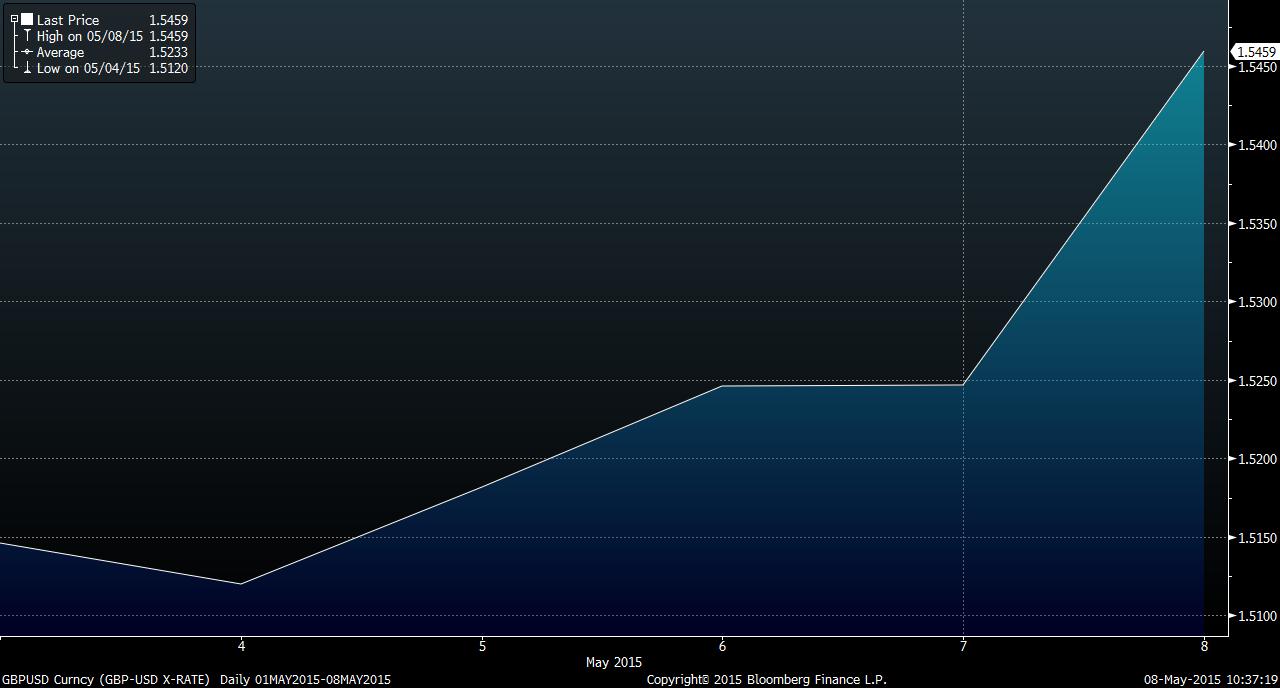Viewport: 1280px width, 688px height.
Task: Click the chart line's low point on May 4
Action: (x=241, y=583)
